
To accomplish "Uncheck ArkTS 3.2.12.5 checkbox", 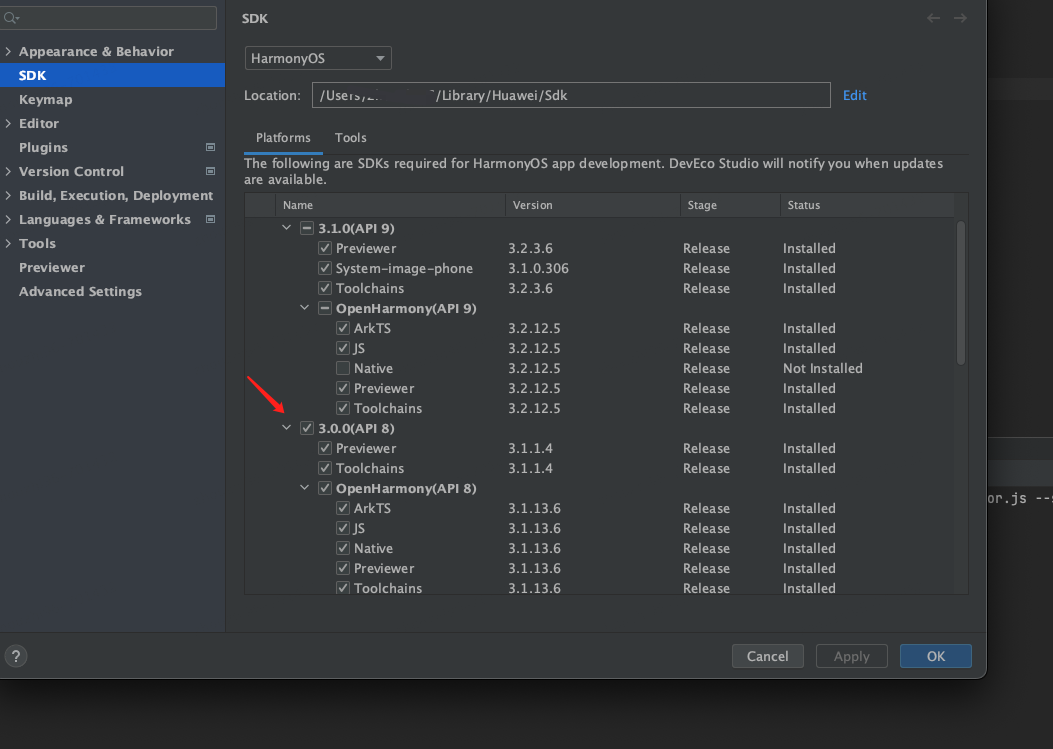I will [x=343, y=328].
